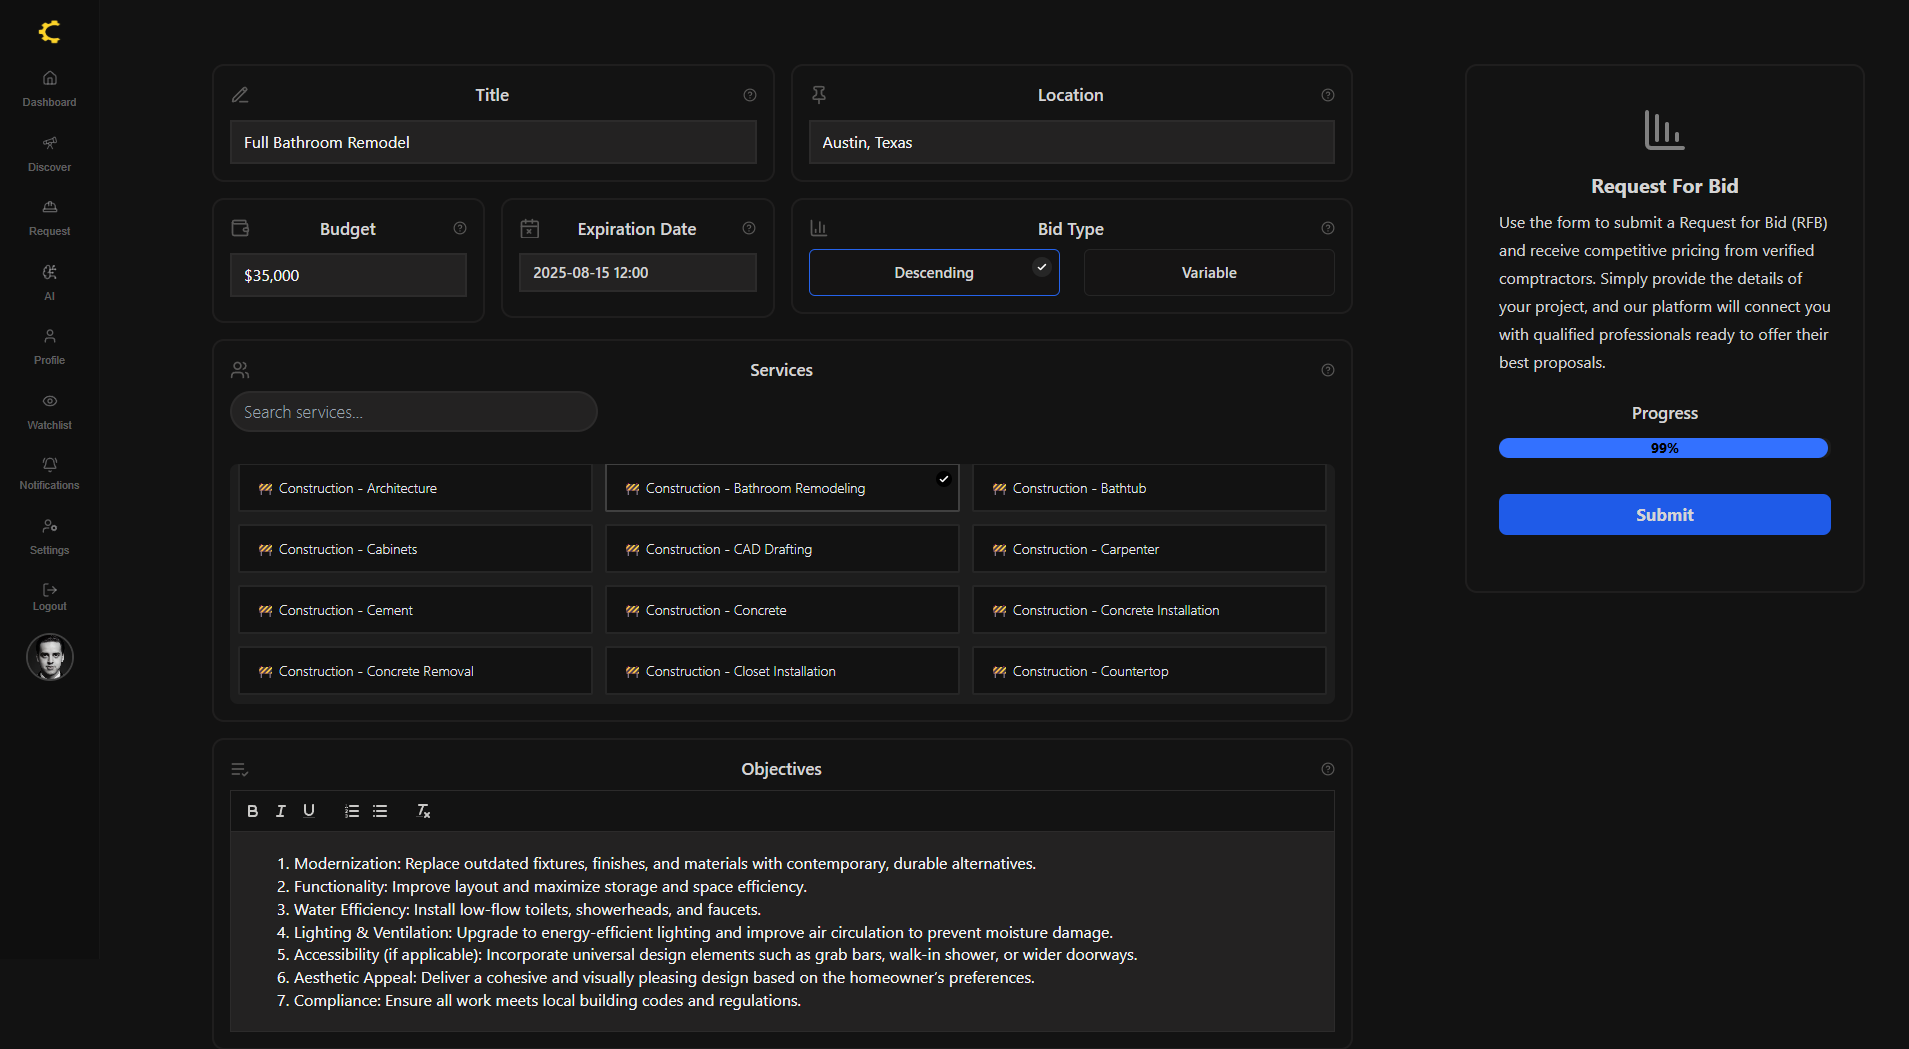Screen dimensions: 1909x1049
Task: Select Construction - CAD Drafting service
Action: point(782,549)
